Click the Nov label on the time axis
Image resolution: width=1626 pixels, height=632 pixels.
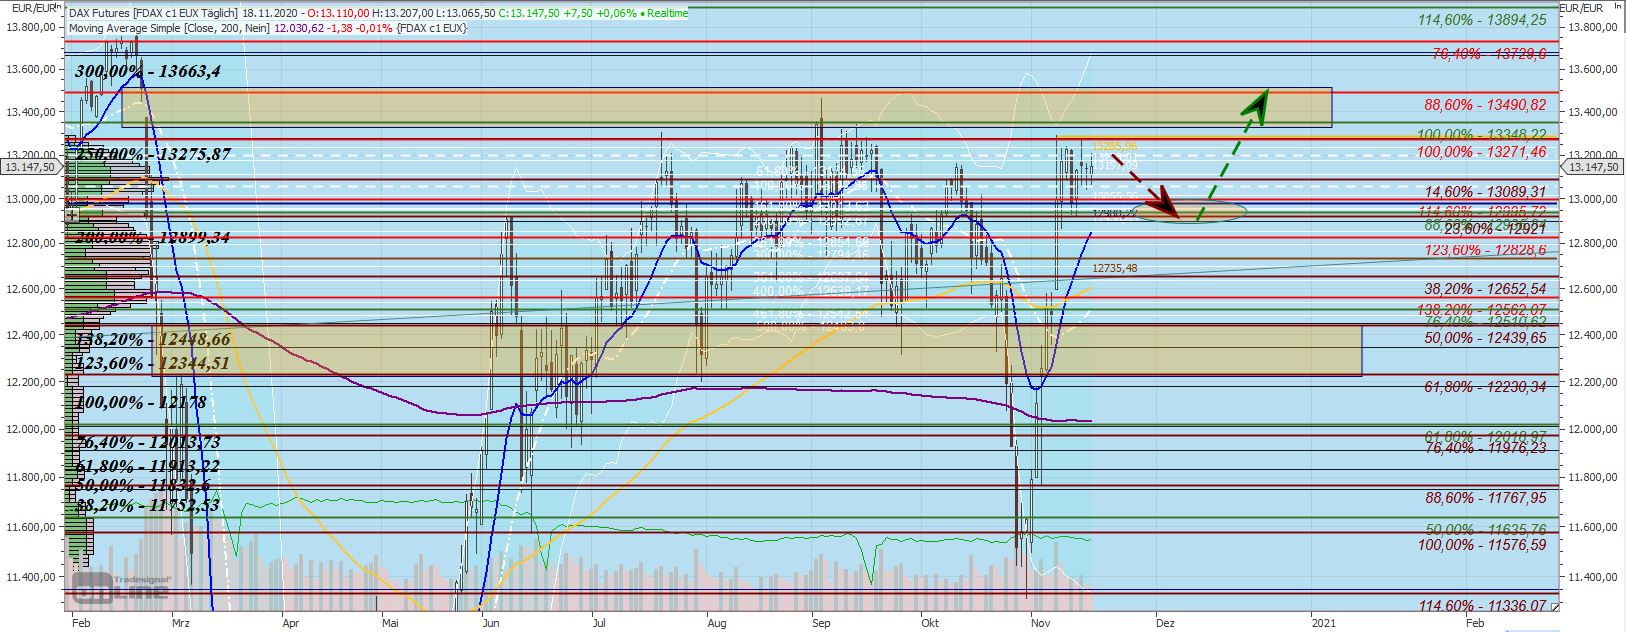(x=1041, y=622)
